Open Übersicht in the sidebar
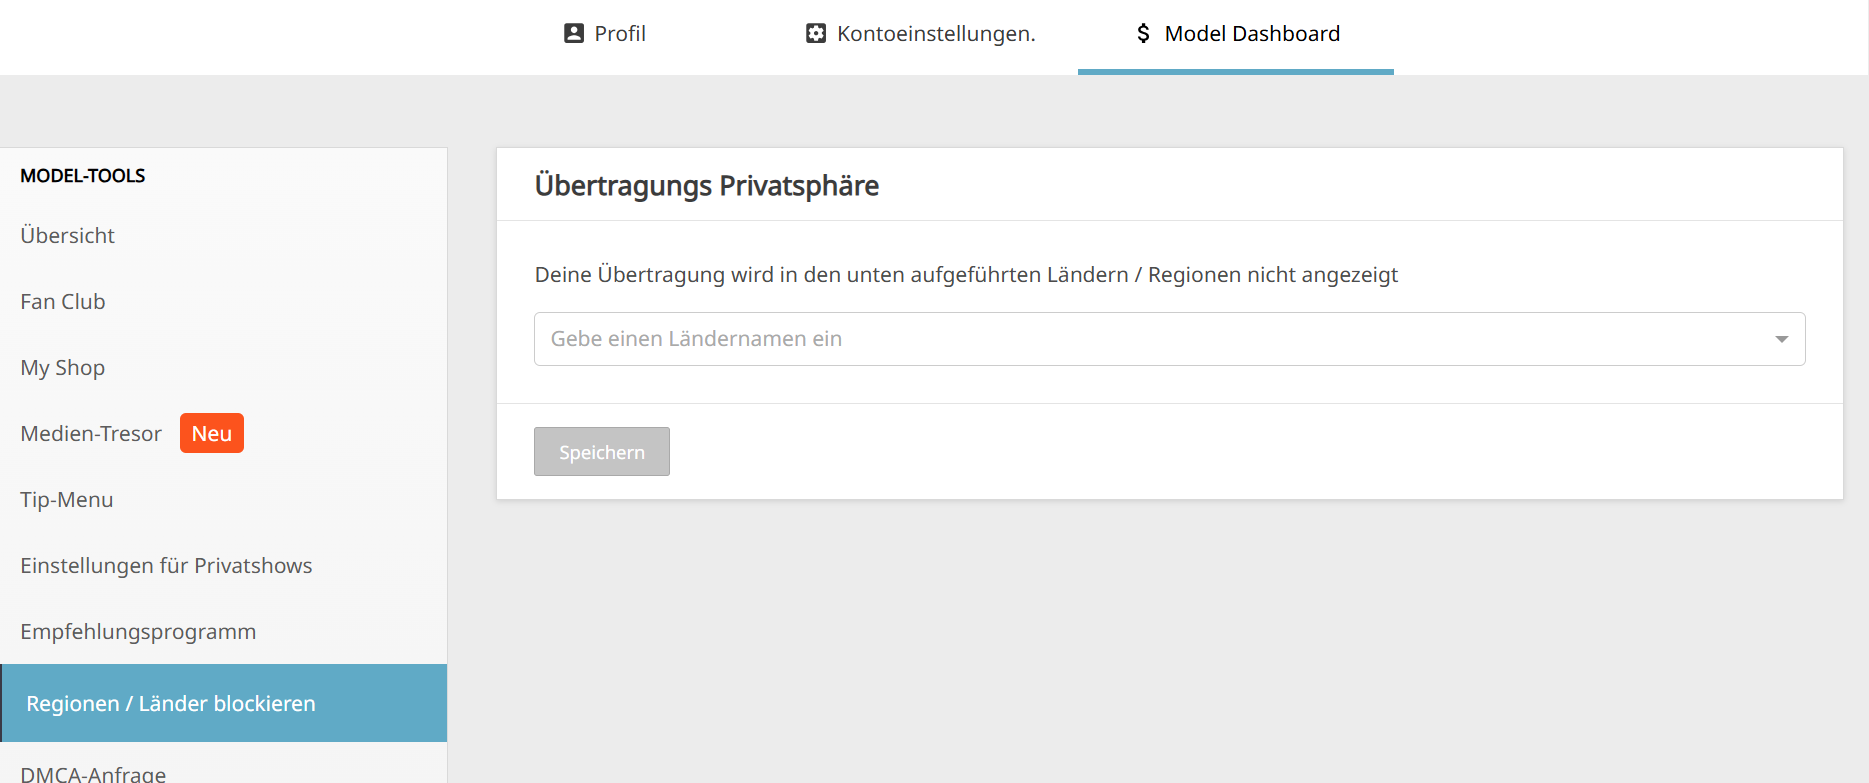 68,236
